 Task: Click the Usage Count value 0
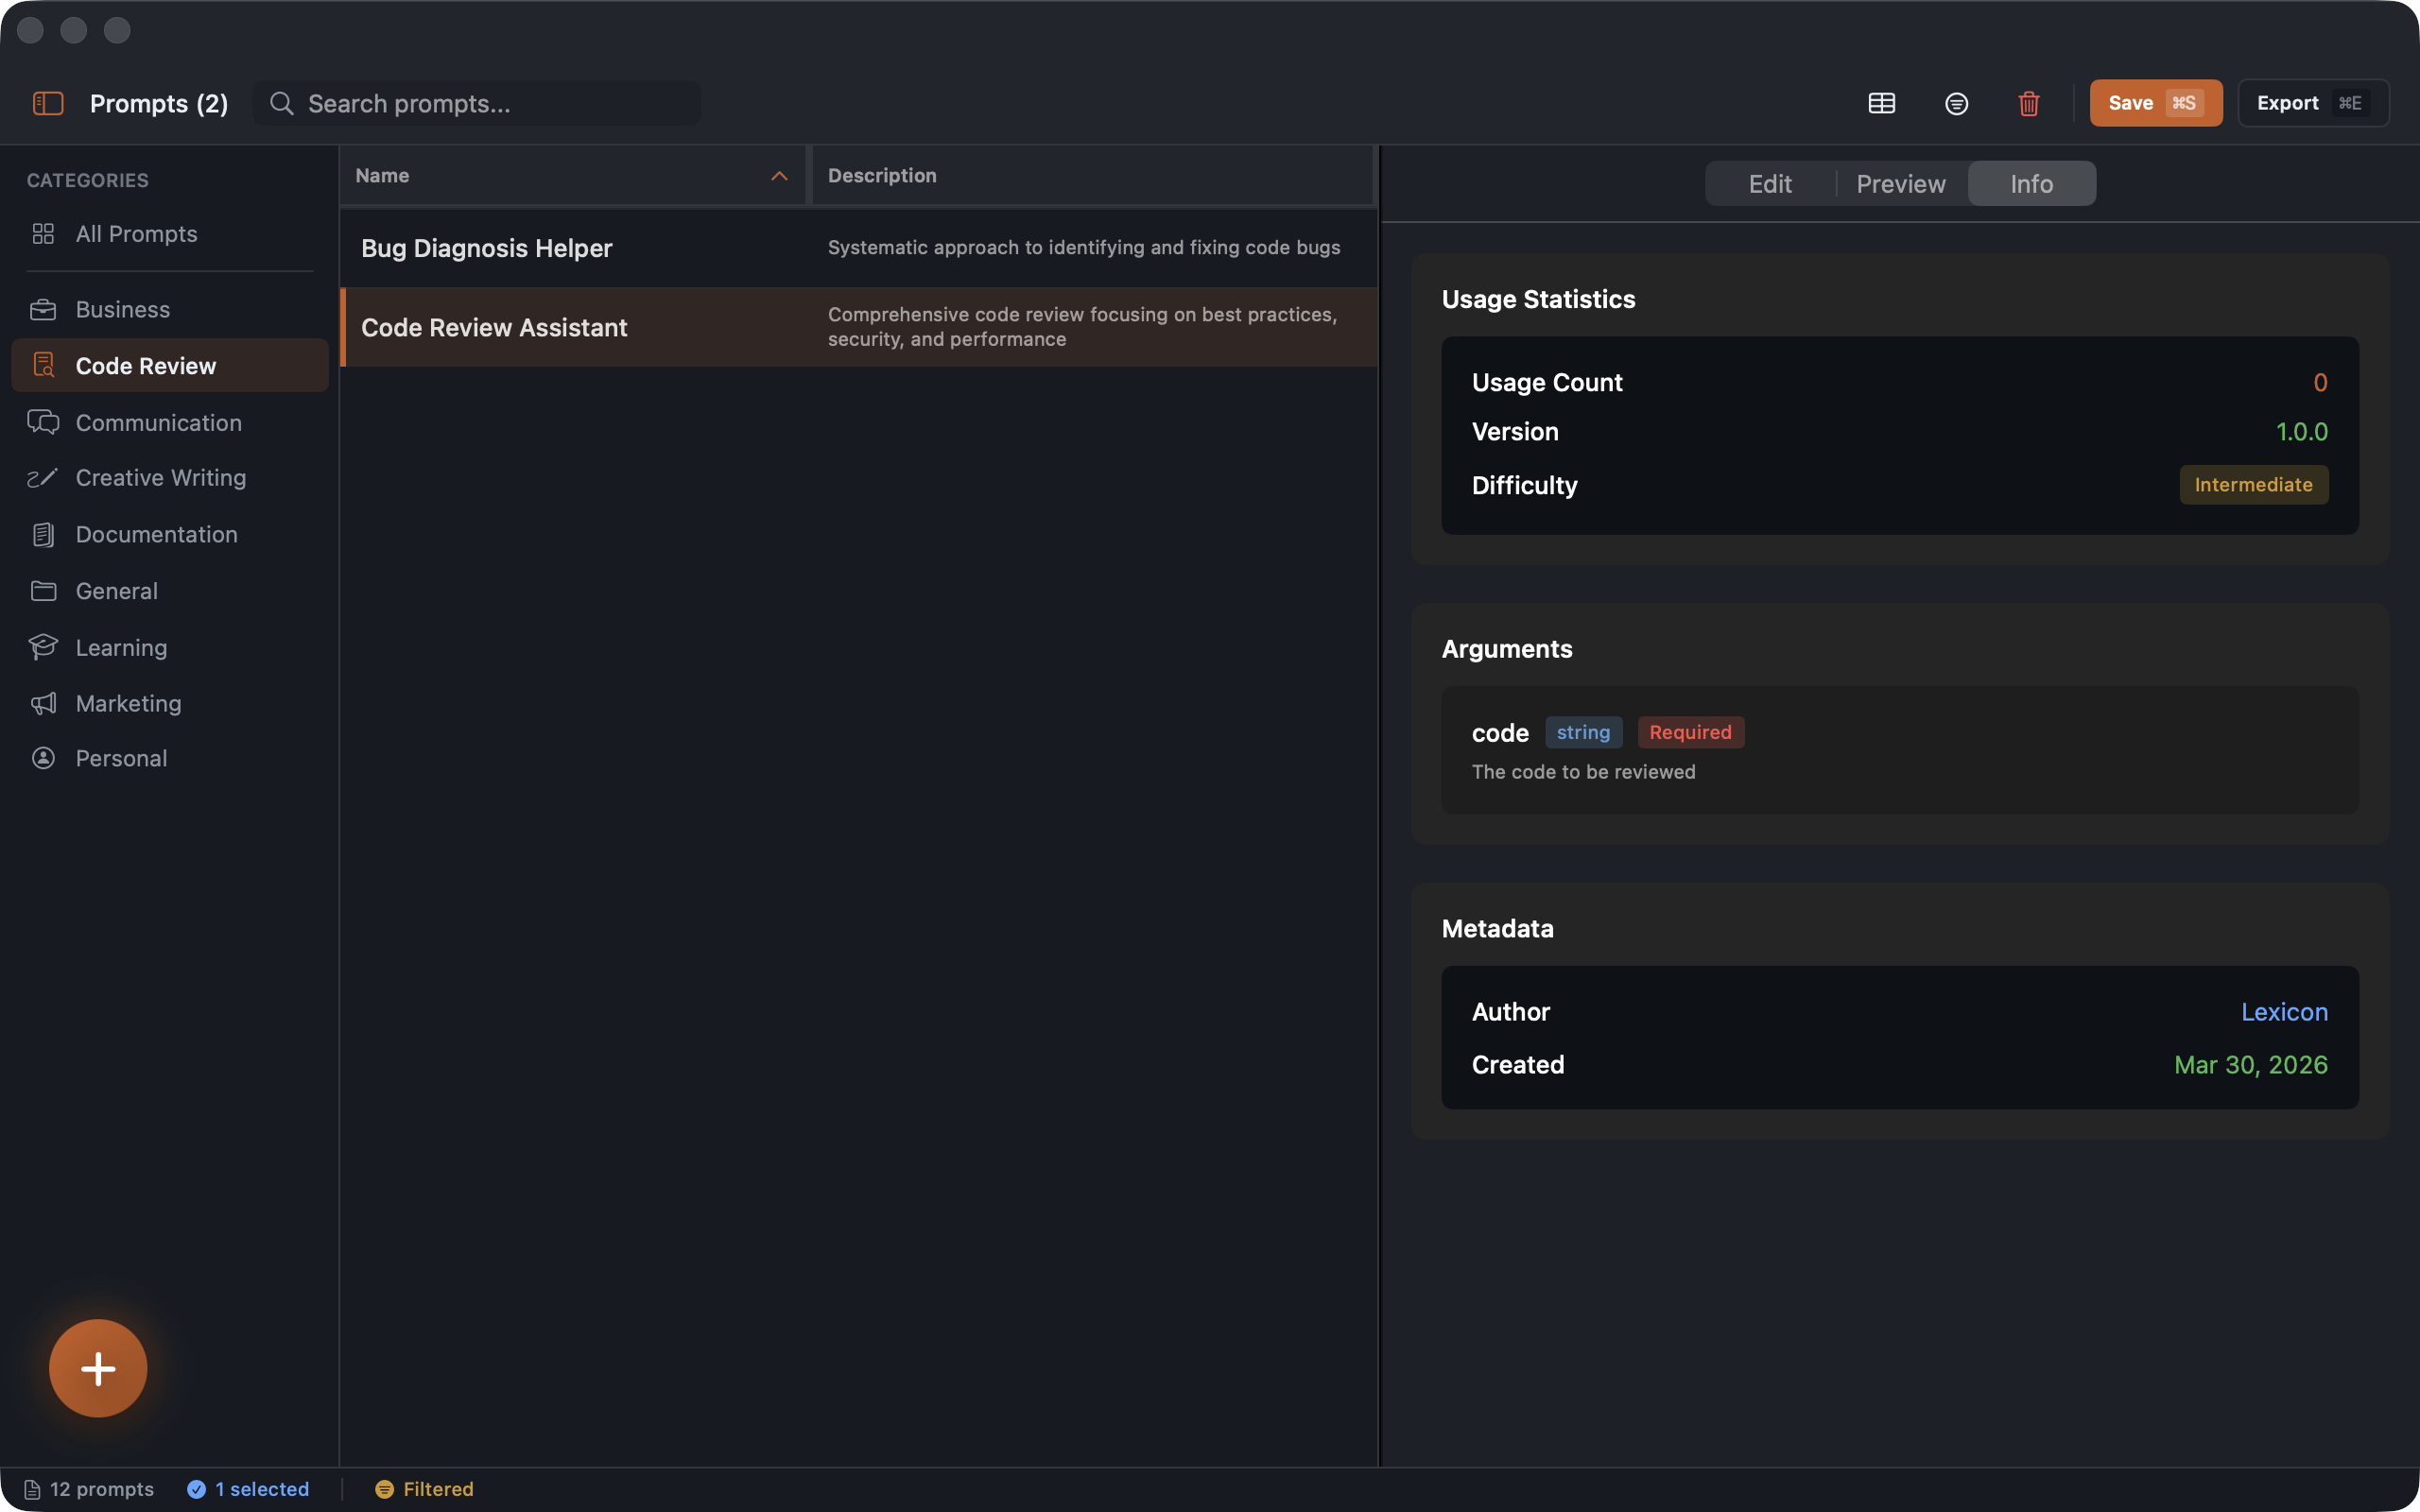[x=2320, y=382]
